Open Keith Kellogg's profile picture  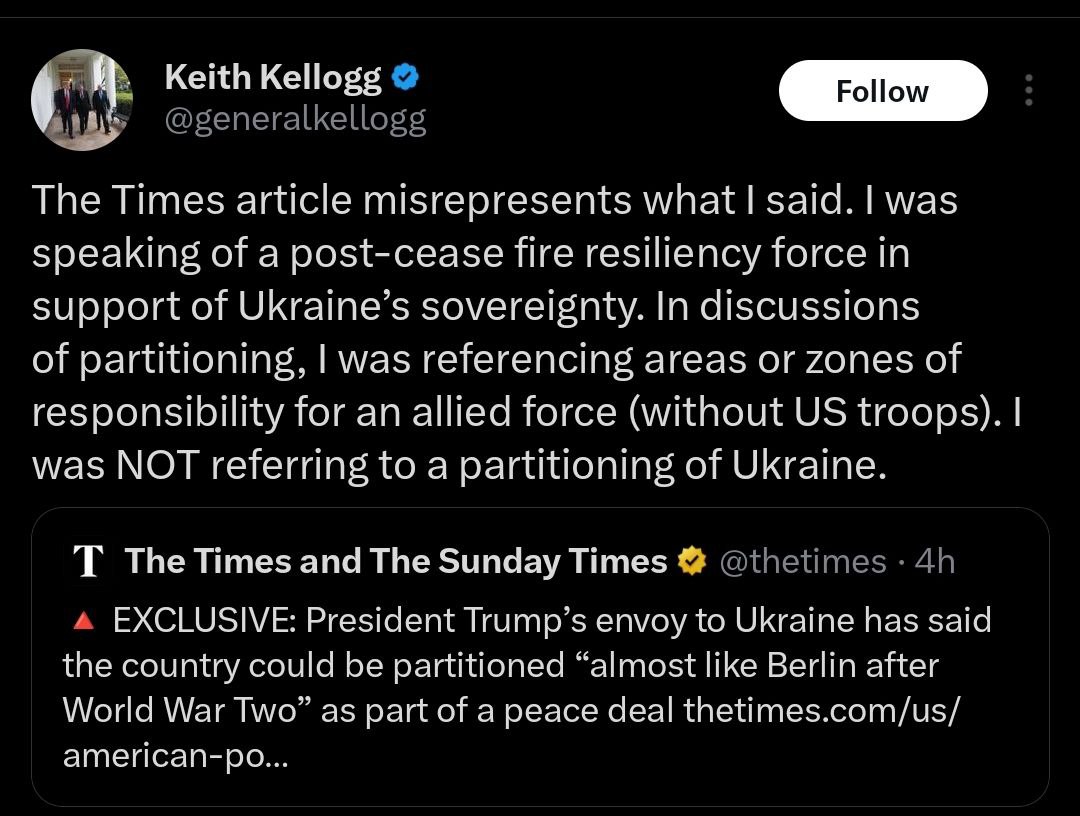(x=81, y=99)
